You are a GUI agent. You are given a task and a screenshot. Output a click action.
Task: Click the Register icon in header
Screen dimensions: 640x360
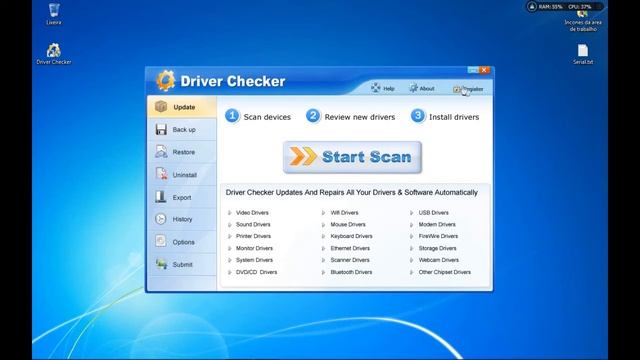tap(456, 89)
